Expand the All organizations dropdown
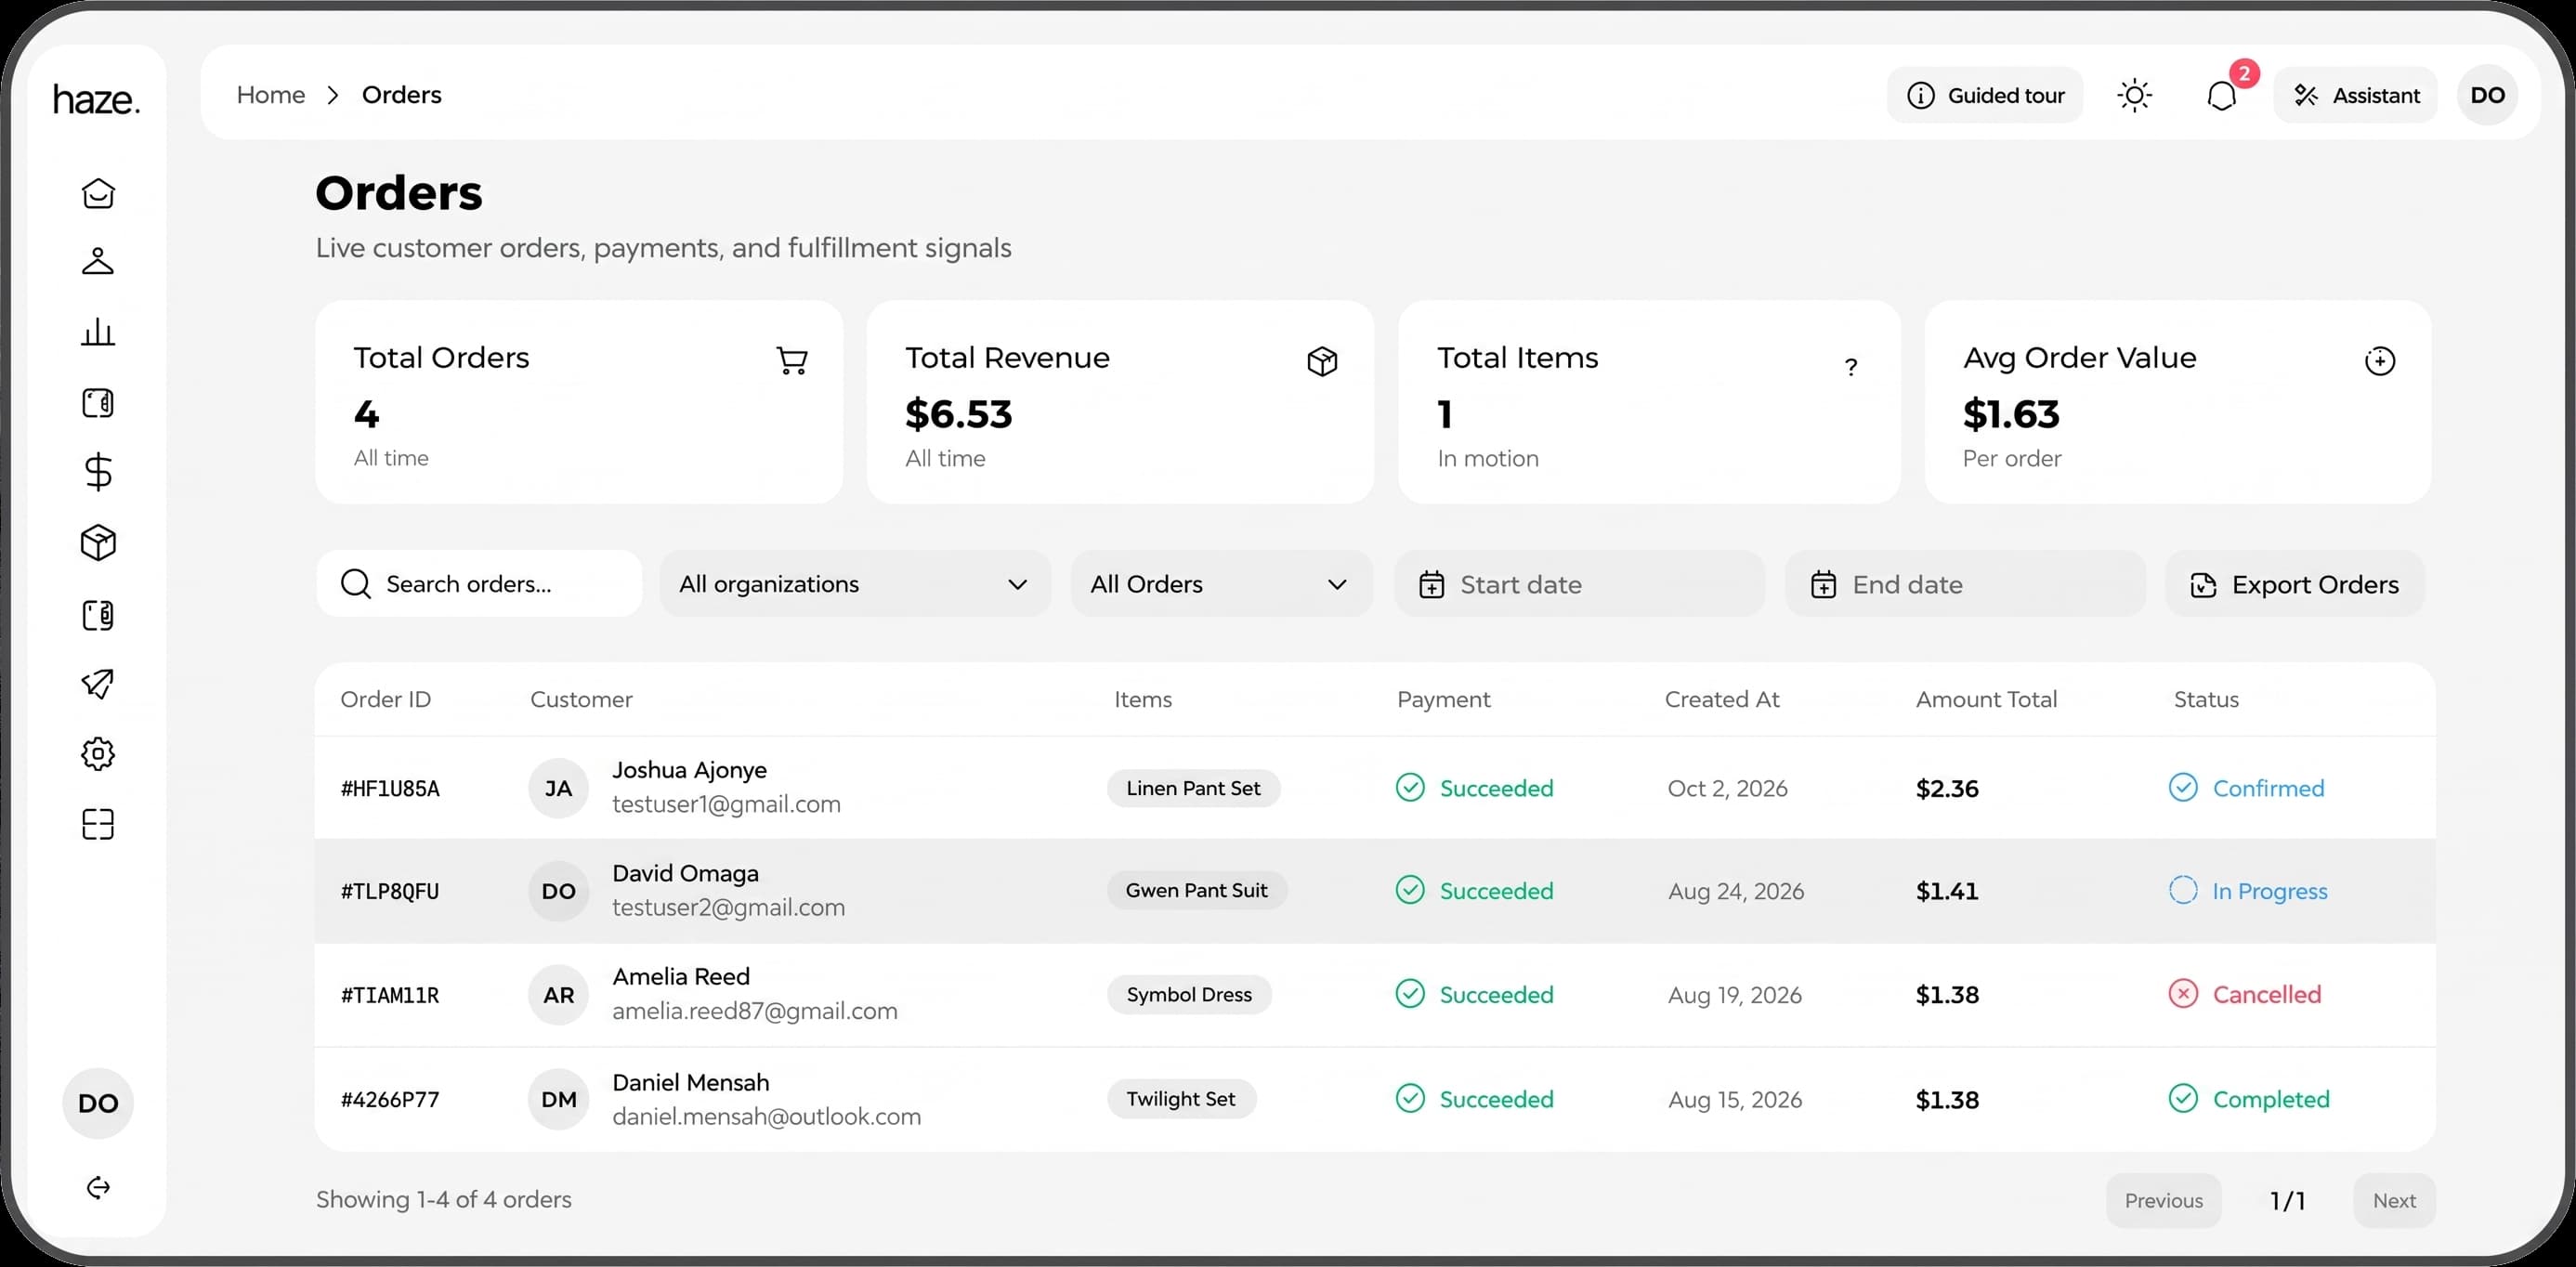 click(855, 584)
